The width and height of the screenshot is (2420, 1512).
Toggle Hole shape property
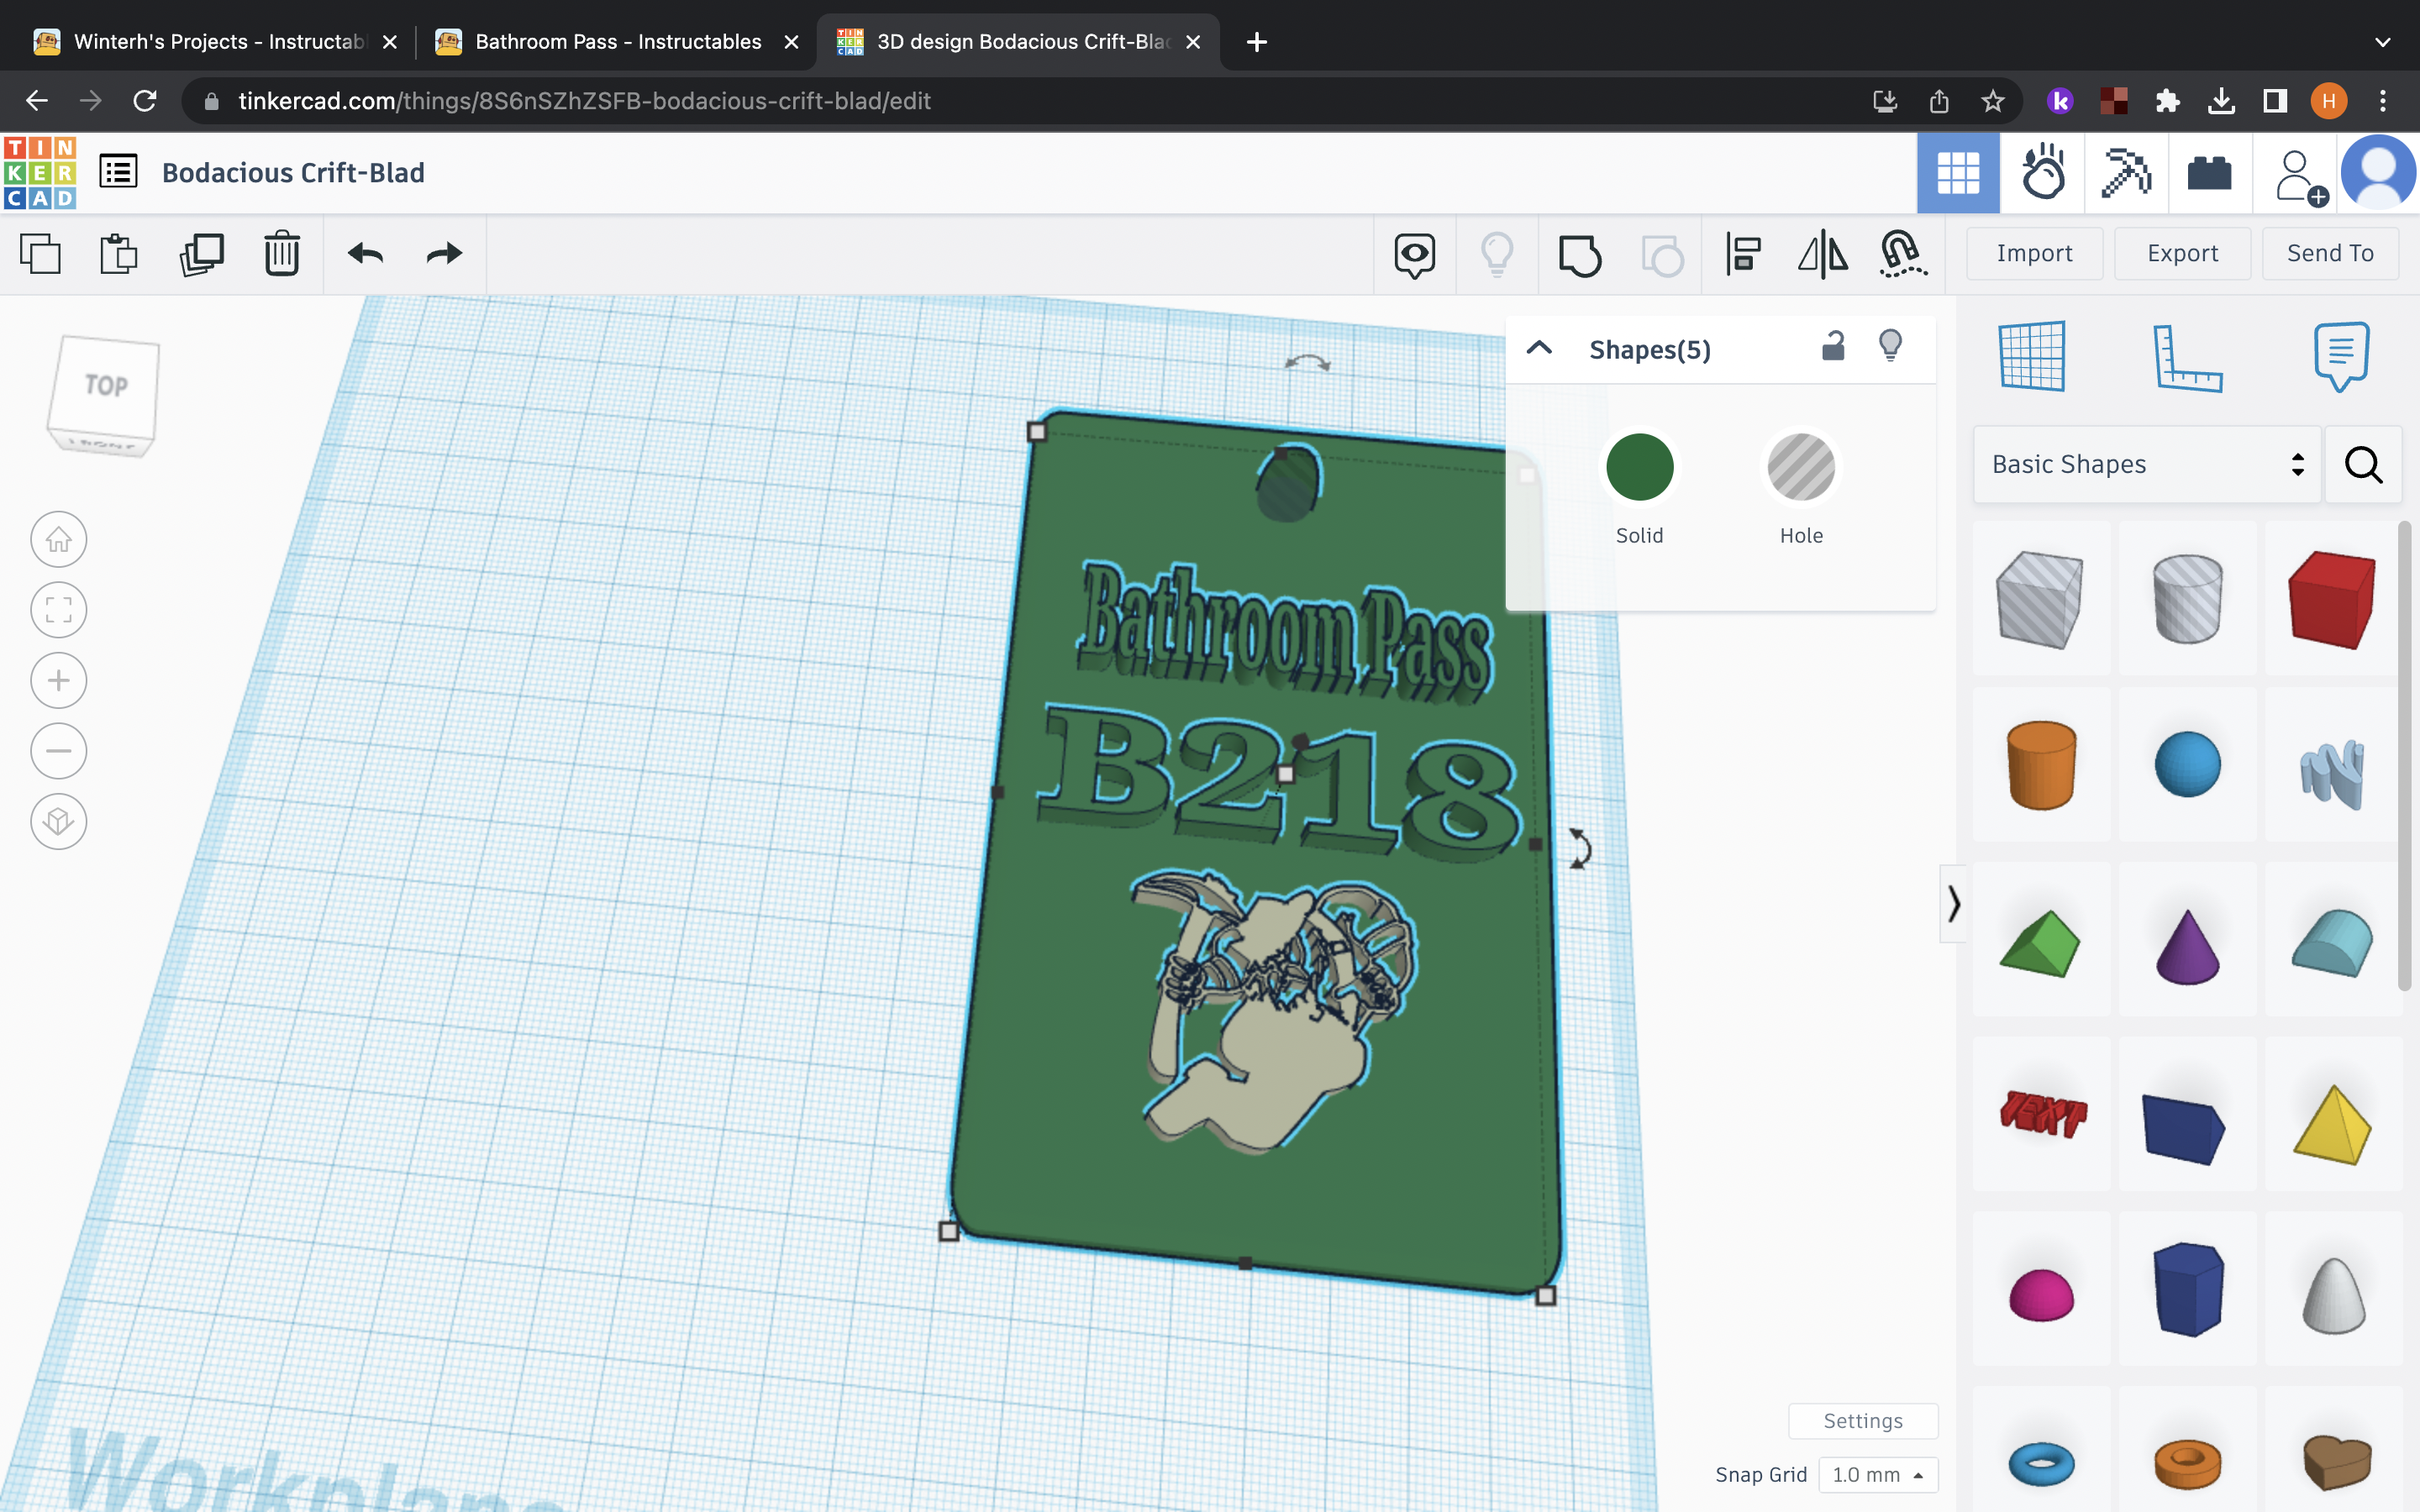(x=1800, y=467)
